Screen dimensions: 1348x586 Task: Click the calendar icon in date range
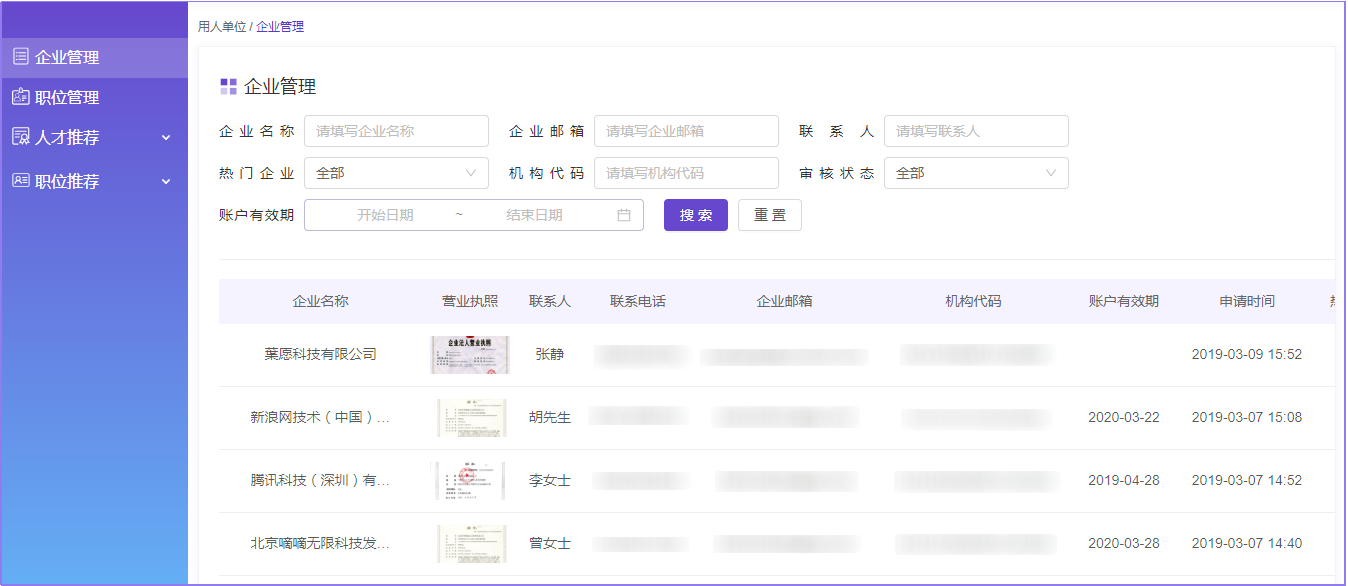pos(624,215)
